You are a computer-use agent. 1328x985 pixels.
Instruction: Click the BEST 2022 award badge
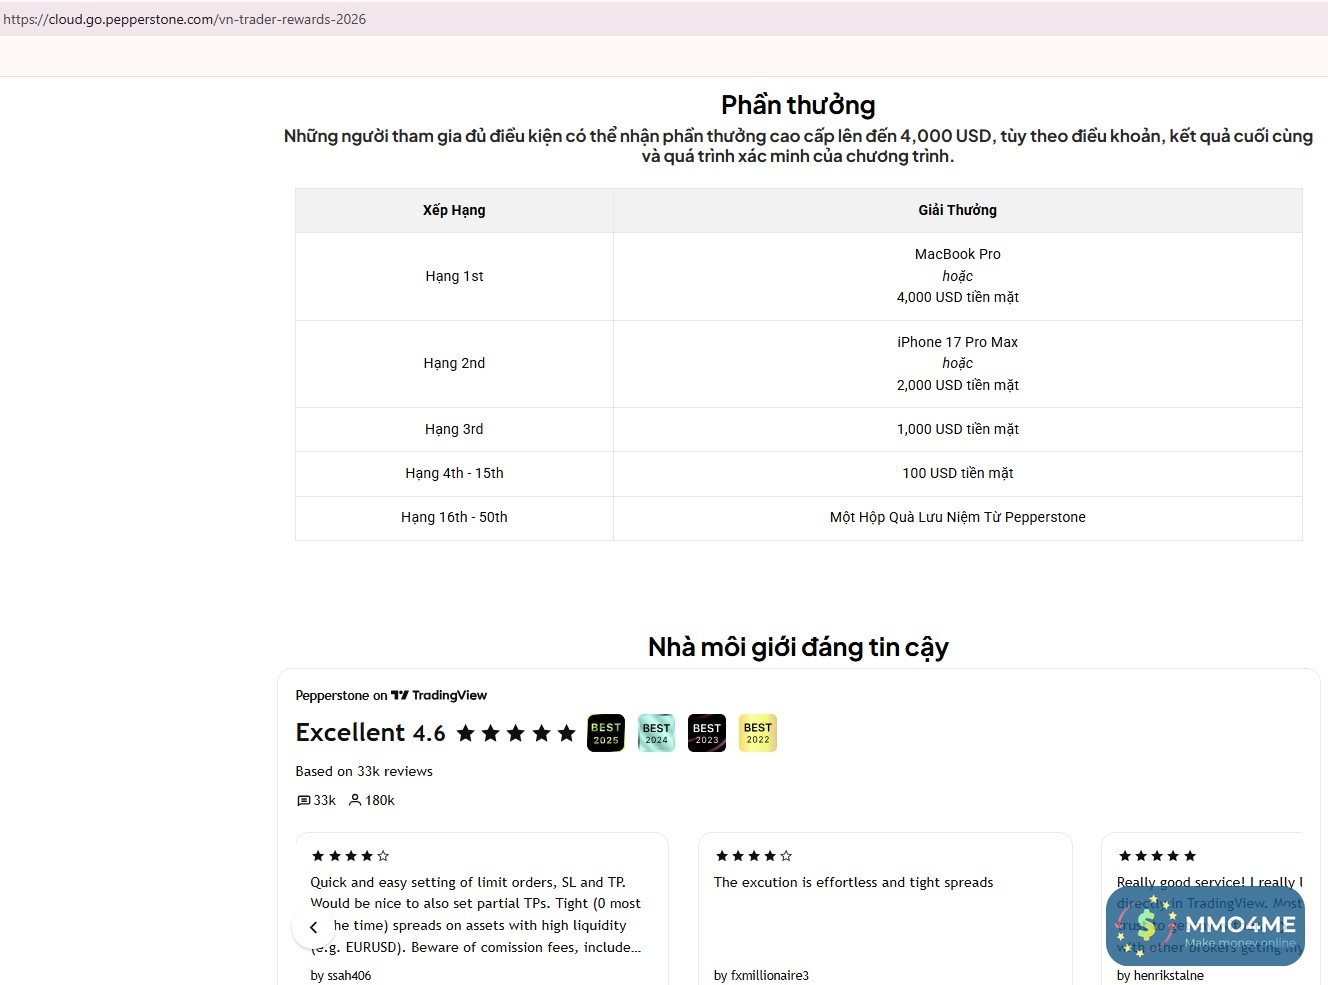tap(758, 733)
